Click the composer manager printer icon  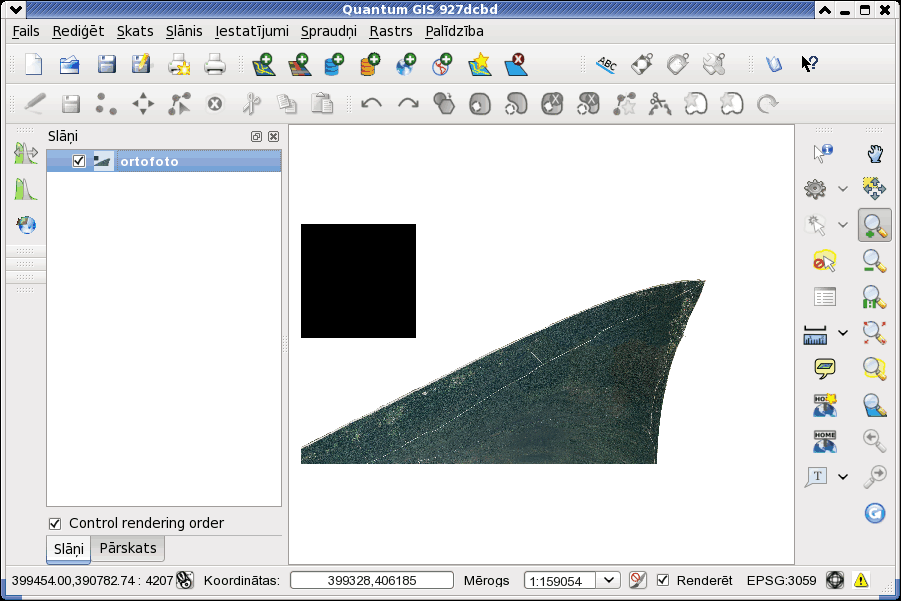[215, 64]
